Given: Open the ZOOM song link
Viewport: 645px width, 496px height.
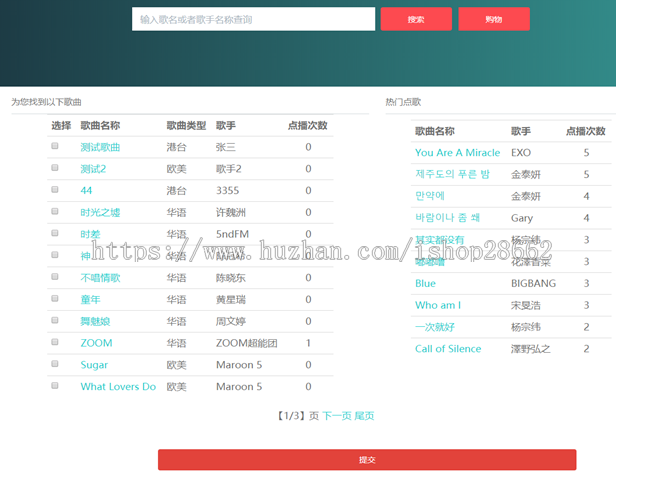Looking at the screenshot, I should [96, 343].
